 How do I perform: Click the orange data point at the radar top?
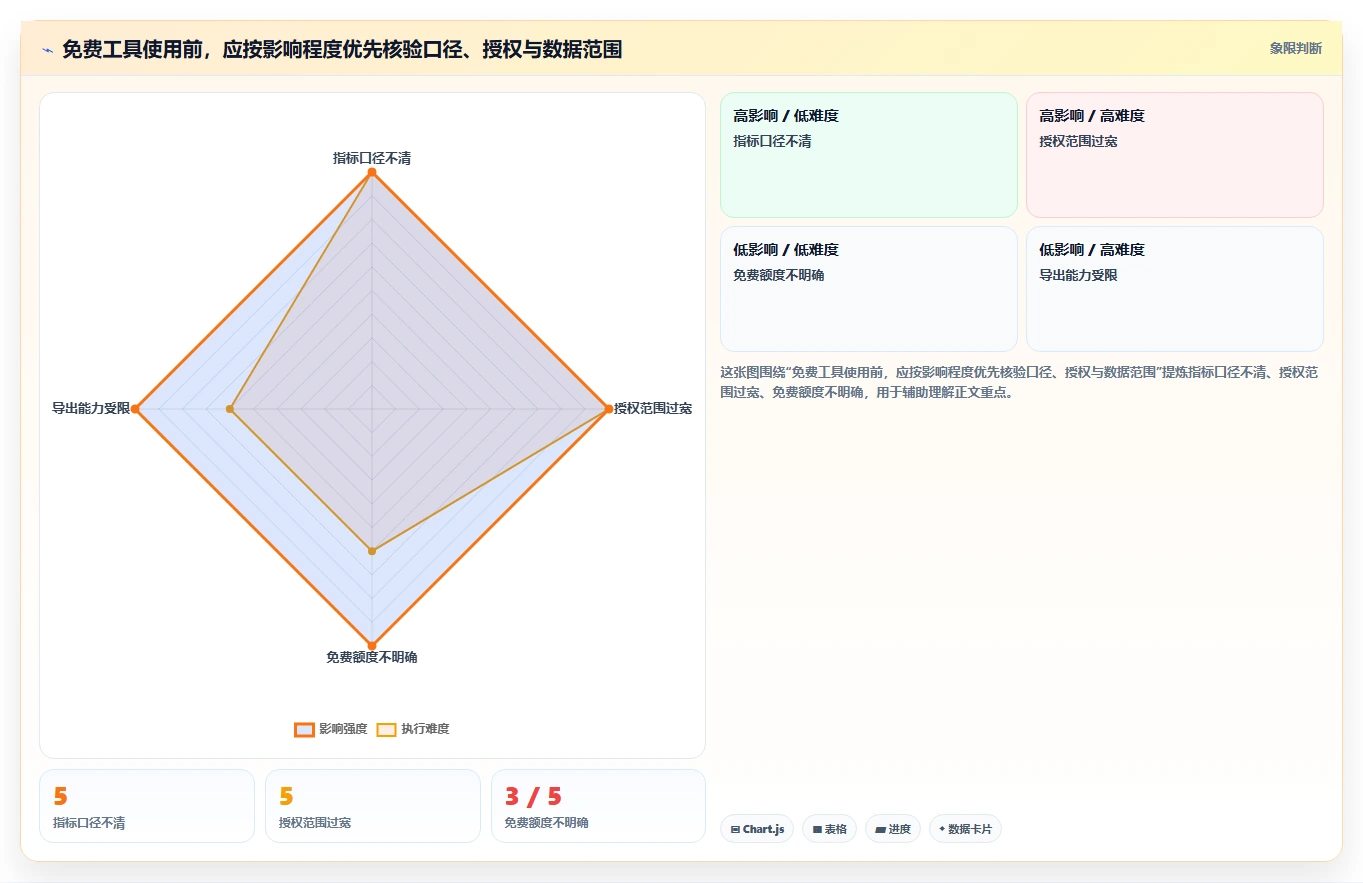pos(372,173)
